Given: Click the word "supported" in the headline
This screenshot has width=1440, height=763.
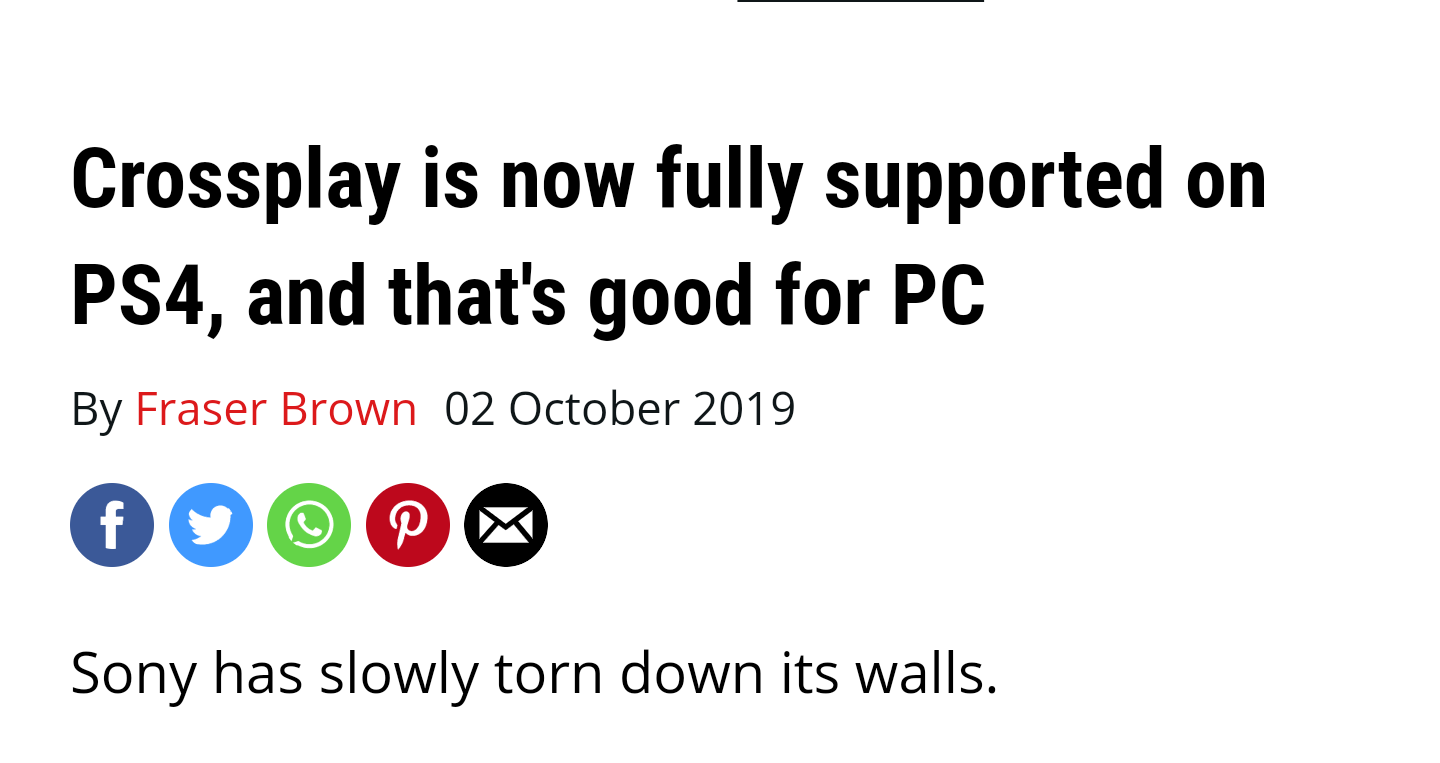Looking at the screenshot, I should click(x=994, y=181).
